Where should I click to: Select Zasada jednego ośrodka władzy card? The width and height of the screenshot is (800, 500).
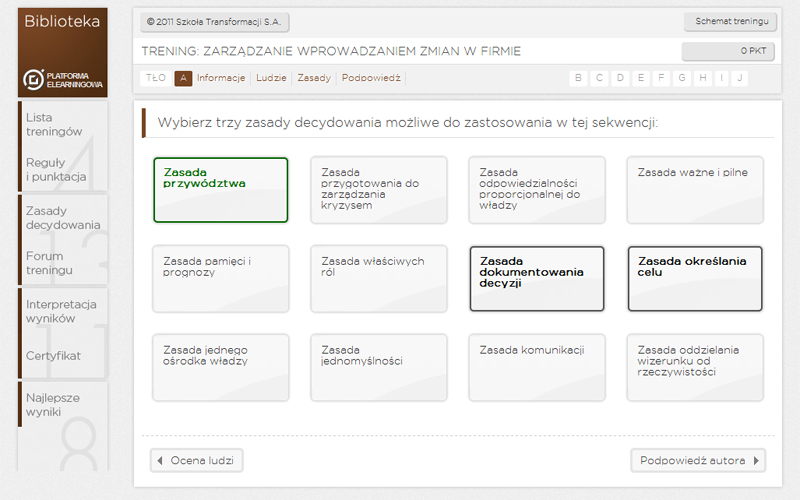[x=221, y=367]
